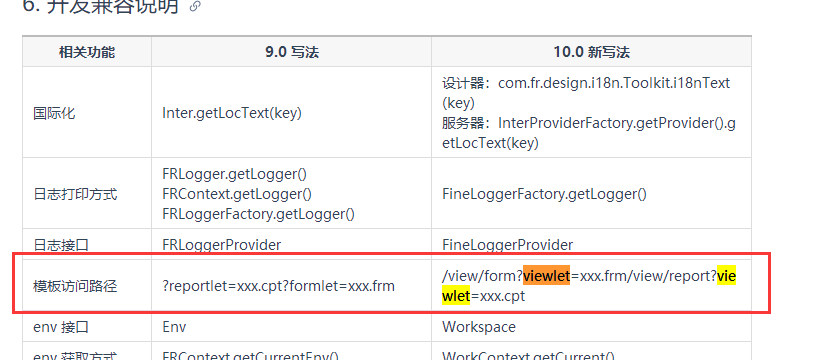Click the 日志打印方式 cell
Viewport: 818px width, 360px height.
coord(87,194)
